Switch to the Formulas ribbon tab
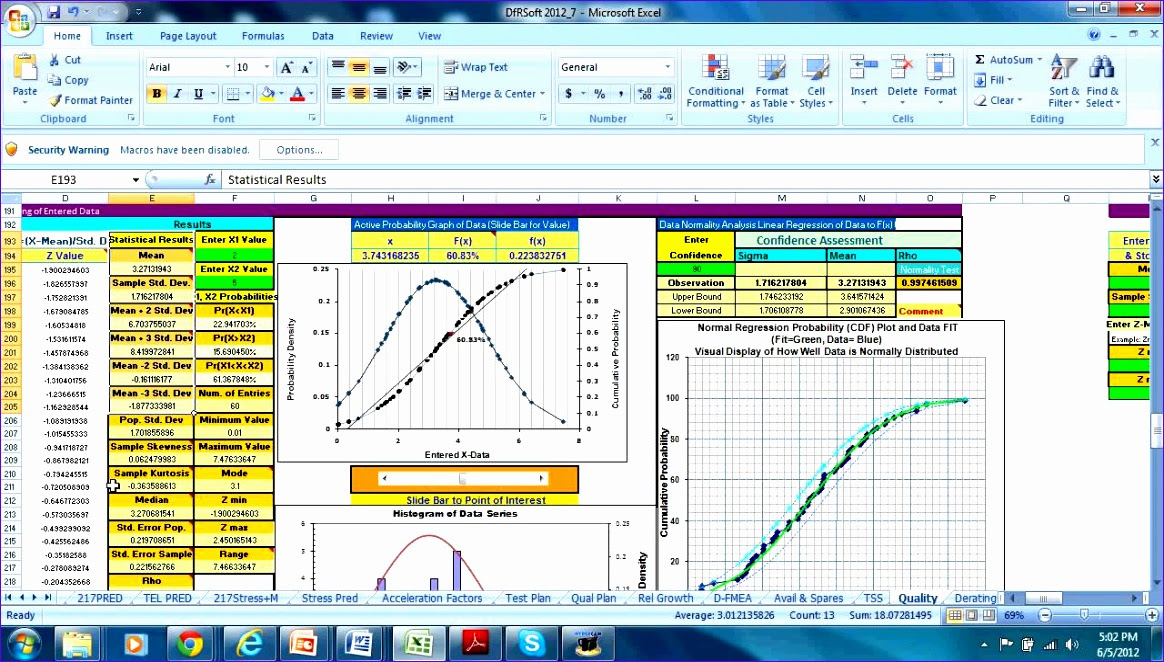Screen dimensions: 1164x662 [263, 36]
